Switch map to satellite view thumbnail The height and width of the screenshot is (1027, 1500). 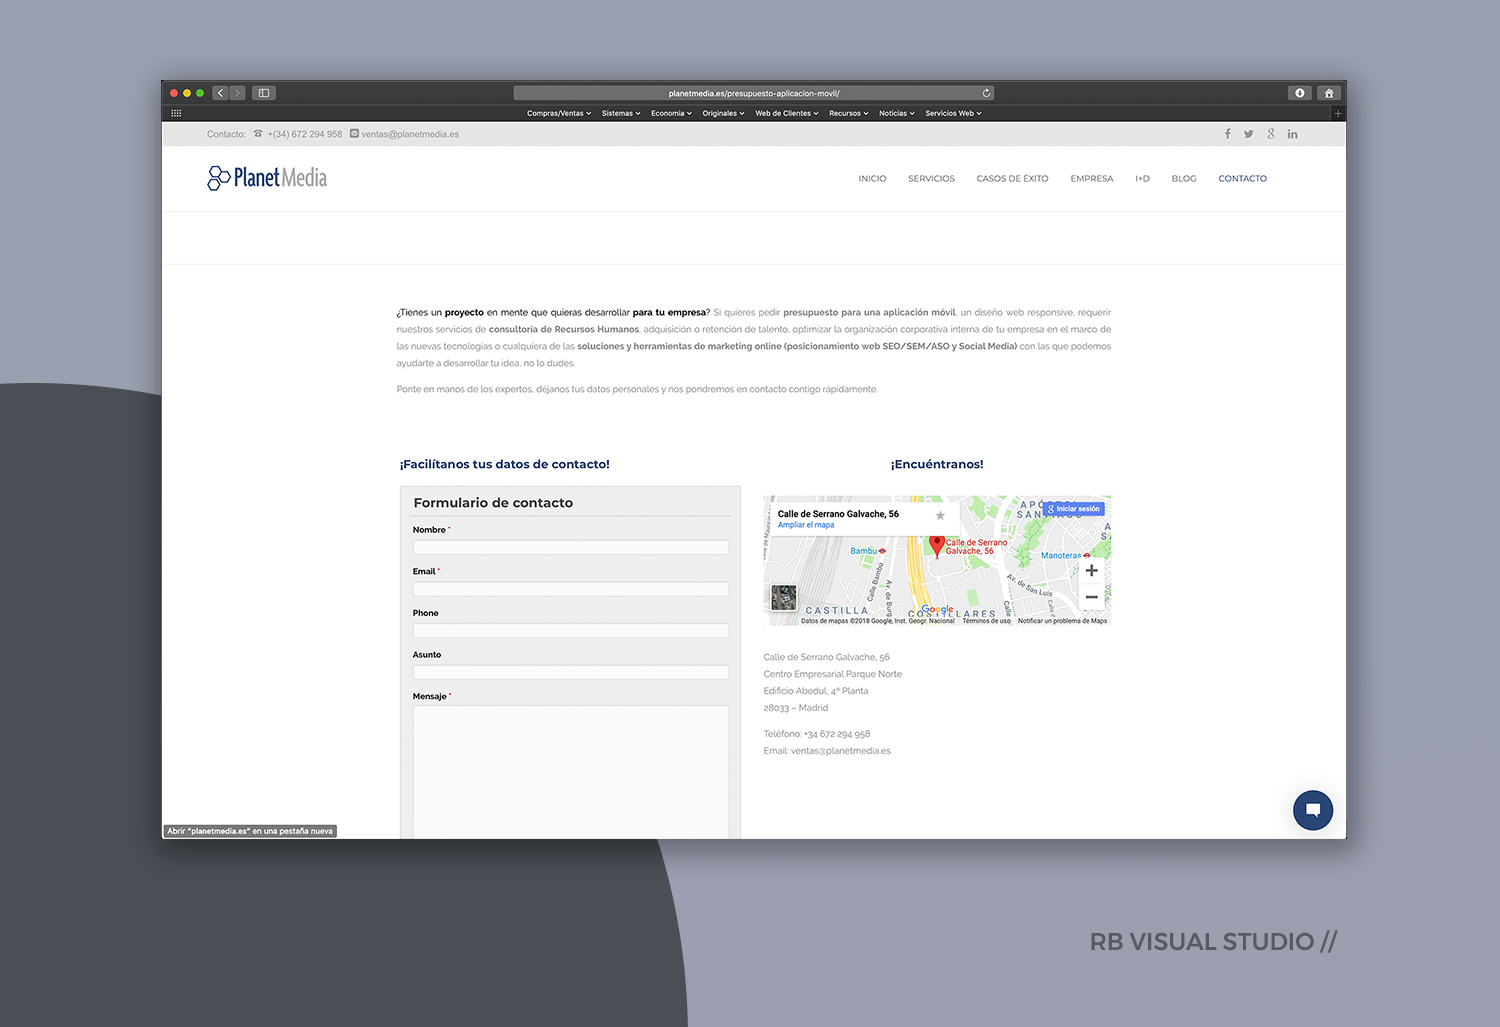[784, 598]
